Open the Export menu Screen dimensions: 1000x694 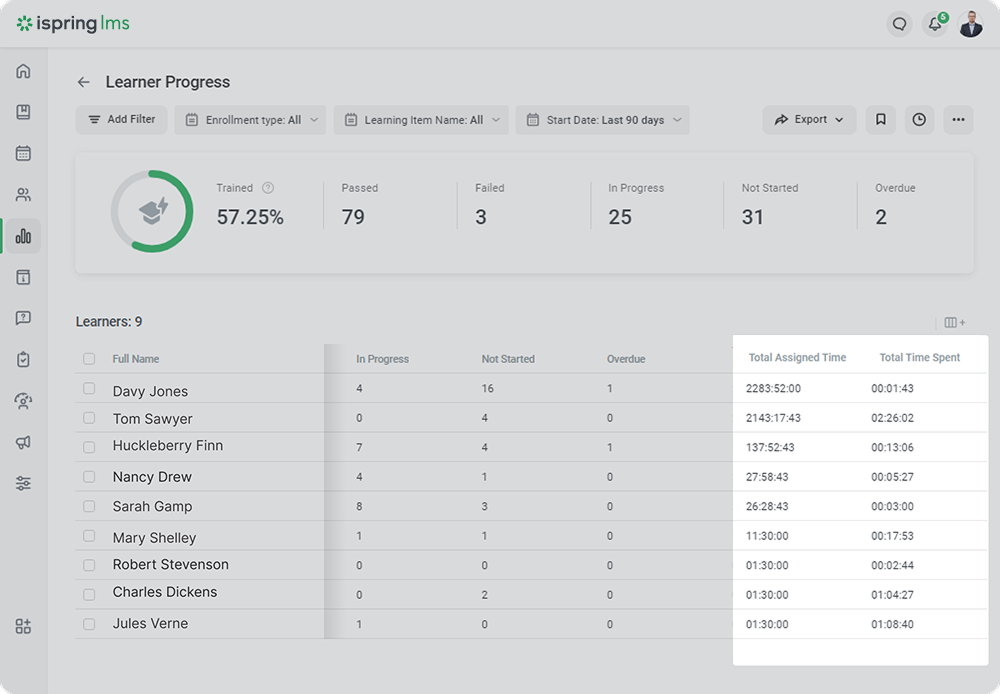[x=809, y=120]
